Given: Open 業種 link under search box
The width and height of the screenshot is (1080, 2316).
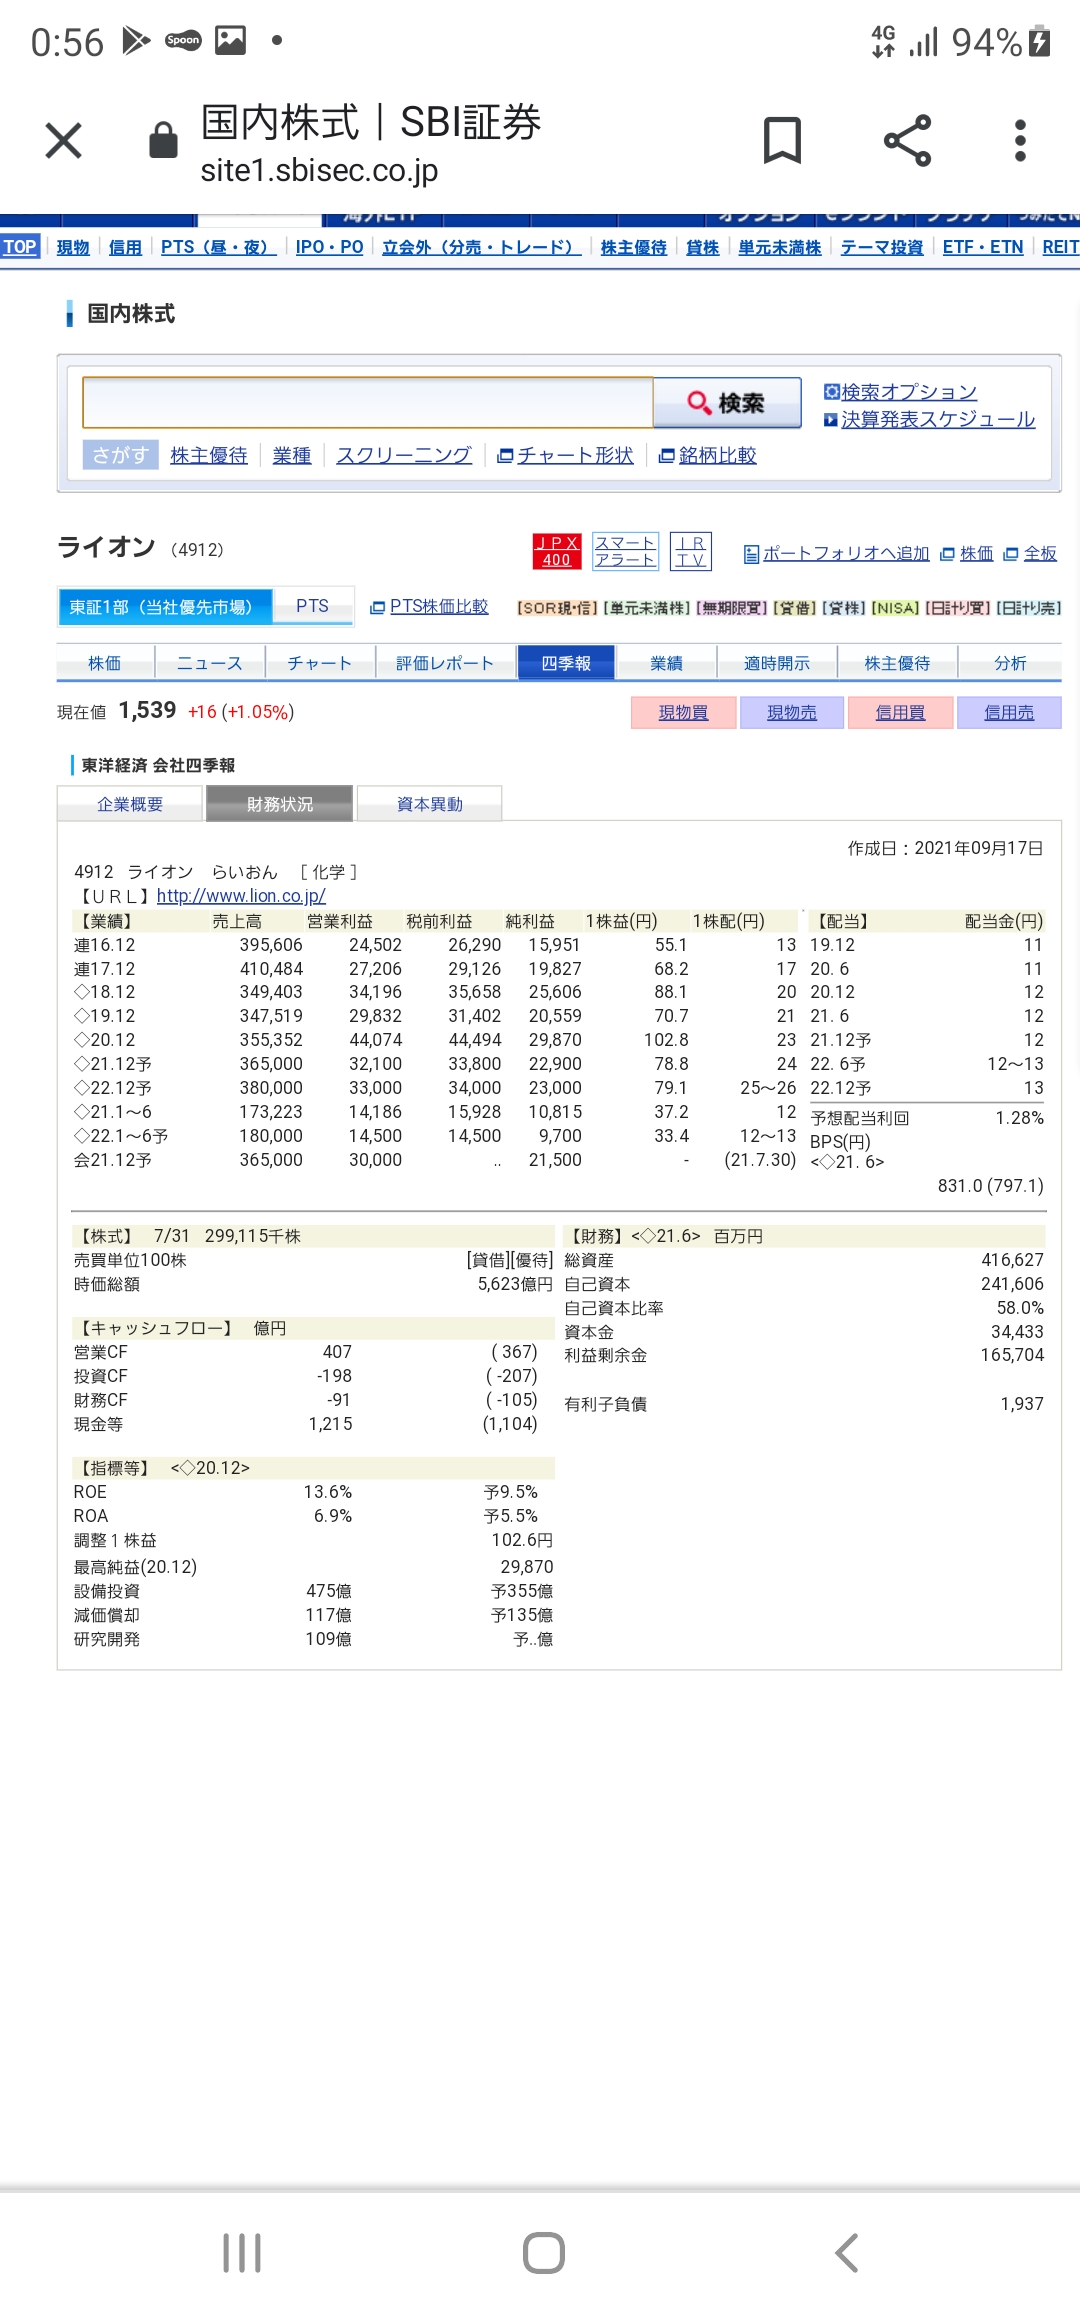Looking at the screenshot, I should coord(292,455).
